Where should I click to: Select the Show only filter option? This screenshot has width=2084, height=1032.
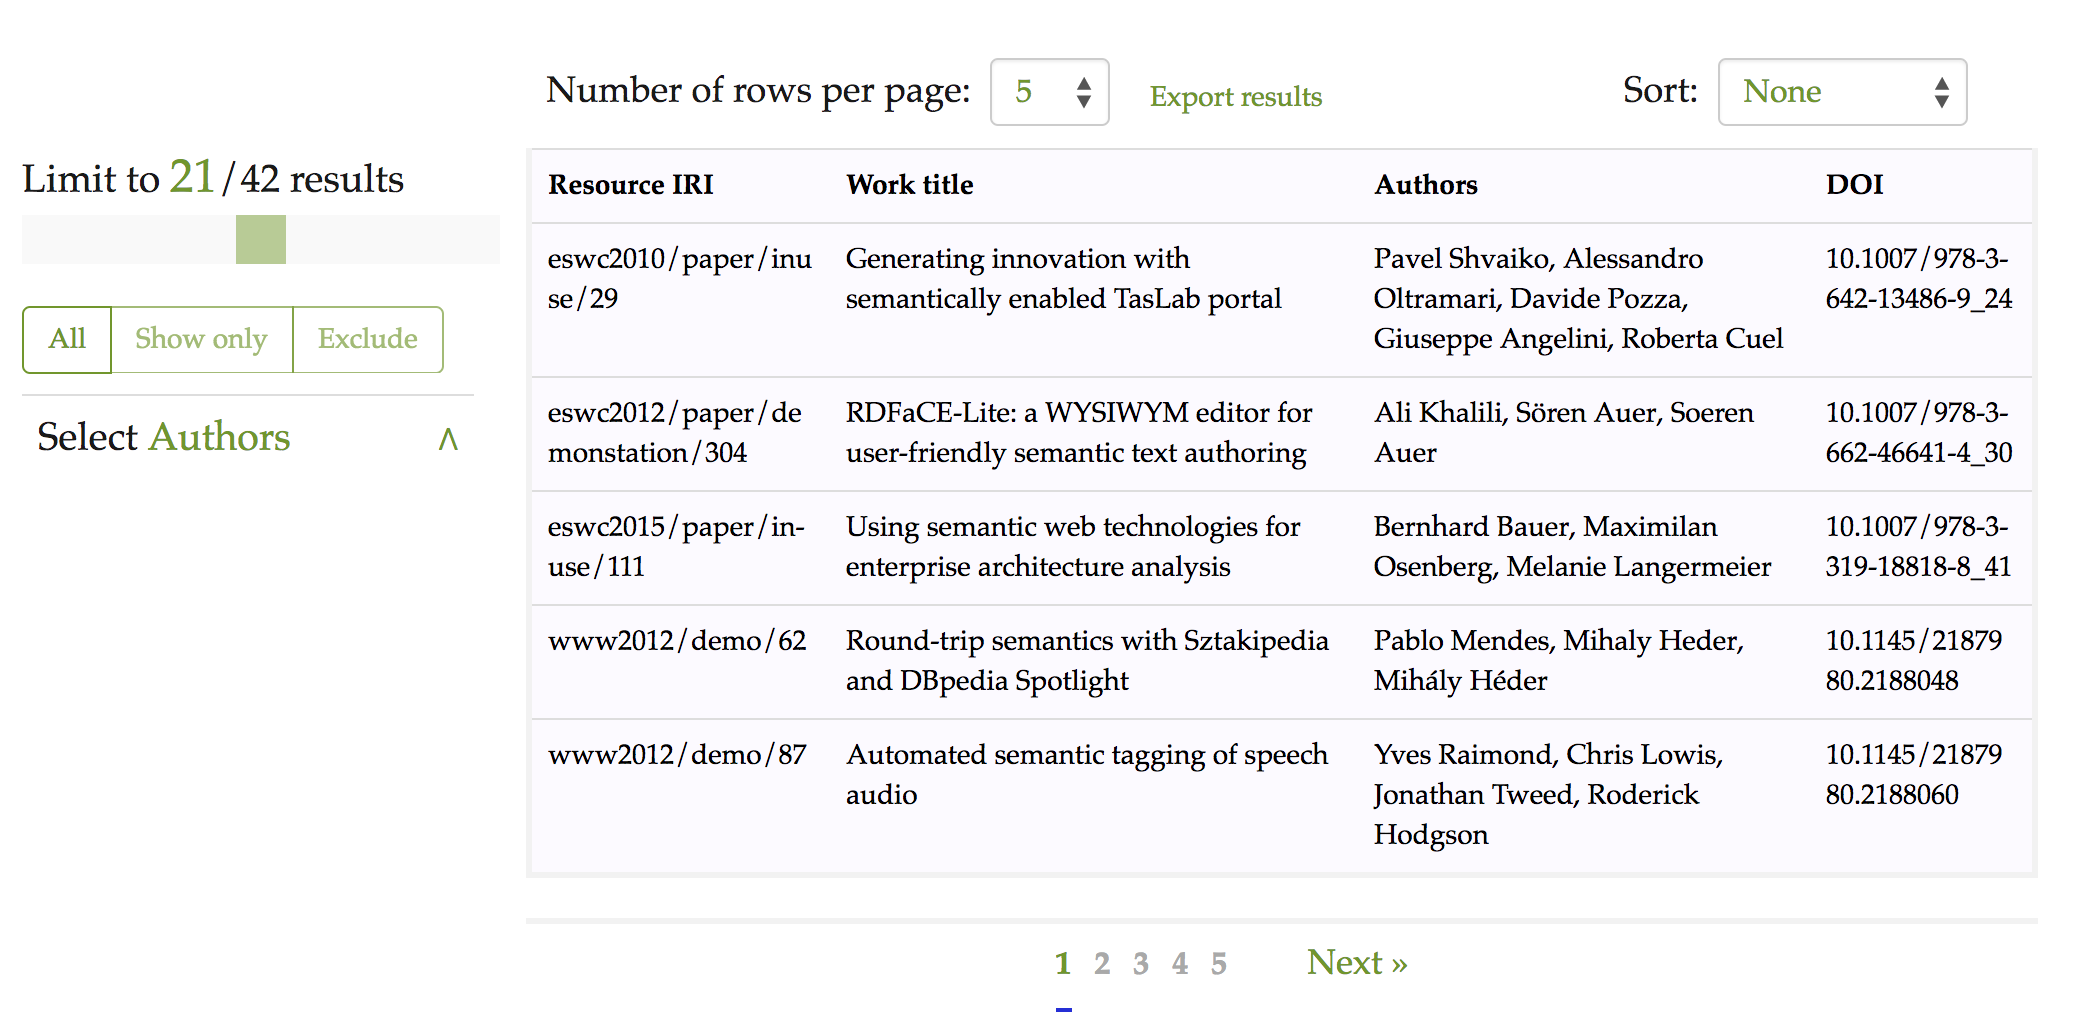[201, 339]
